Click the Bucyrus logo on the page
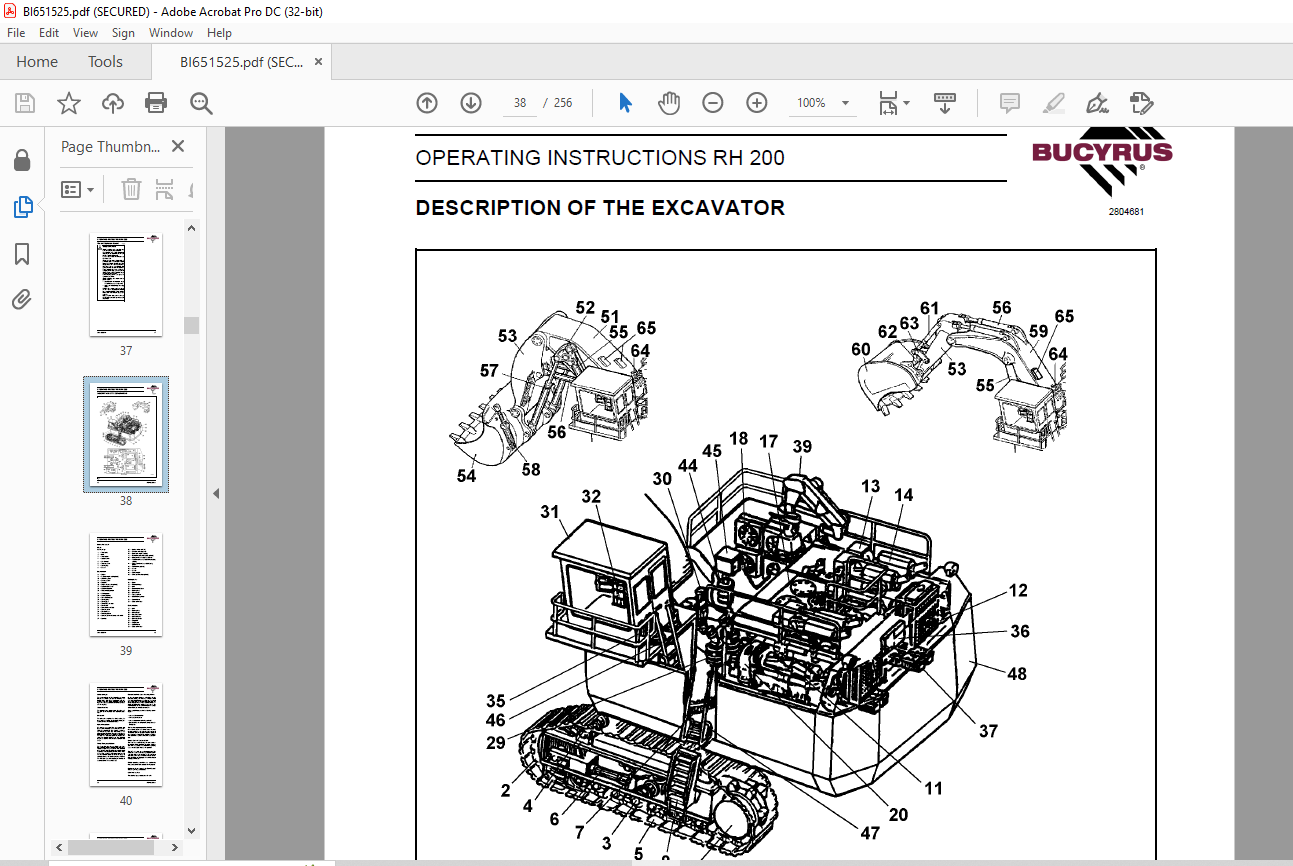The height and width of the screenshot is (866, 1293). point(1102,160)
